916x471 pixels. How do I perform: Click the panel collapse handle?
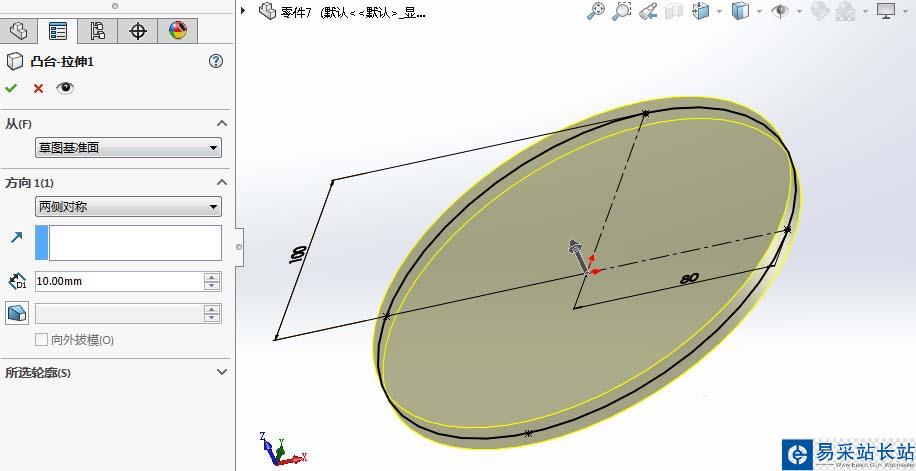point(239,247)
